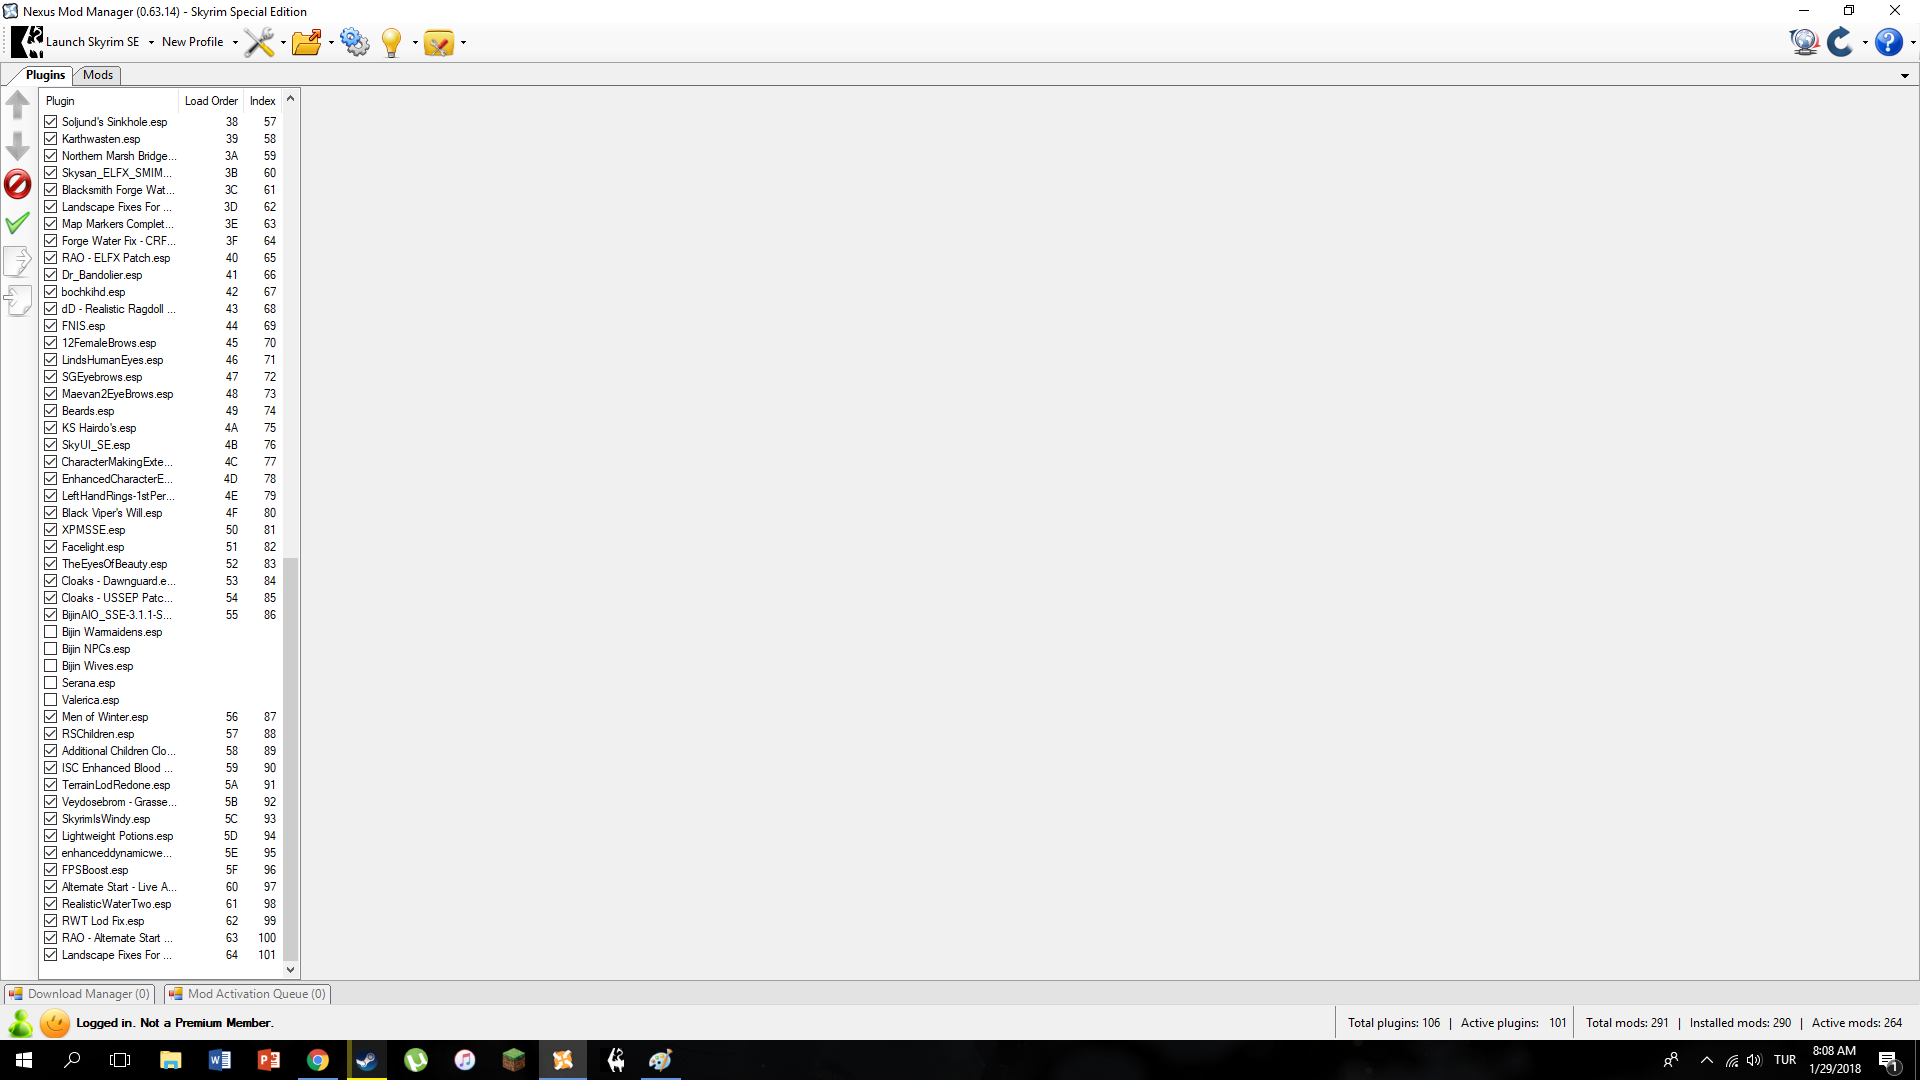The image size is (1920, 1080).
Task: Click the enable plugin green checkmark icon
Action: pyautogui.click(x=18, y=224)
